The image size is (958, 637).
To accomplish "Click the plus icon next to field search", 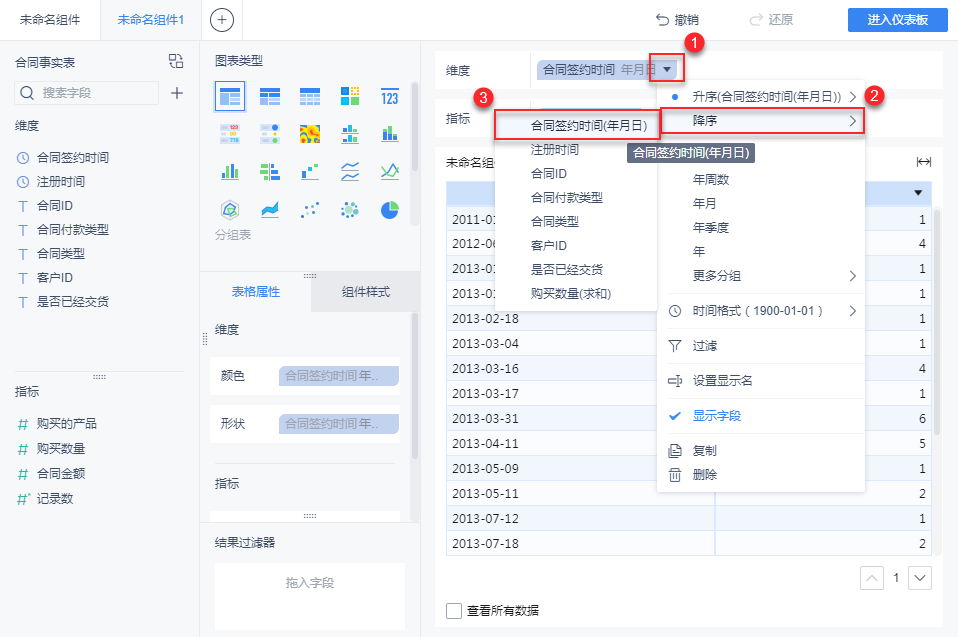I will coord(177,93).
